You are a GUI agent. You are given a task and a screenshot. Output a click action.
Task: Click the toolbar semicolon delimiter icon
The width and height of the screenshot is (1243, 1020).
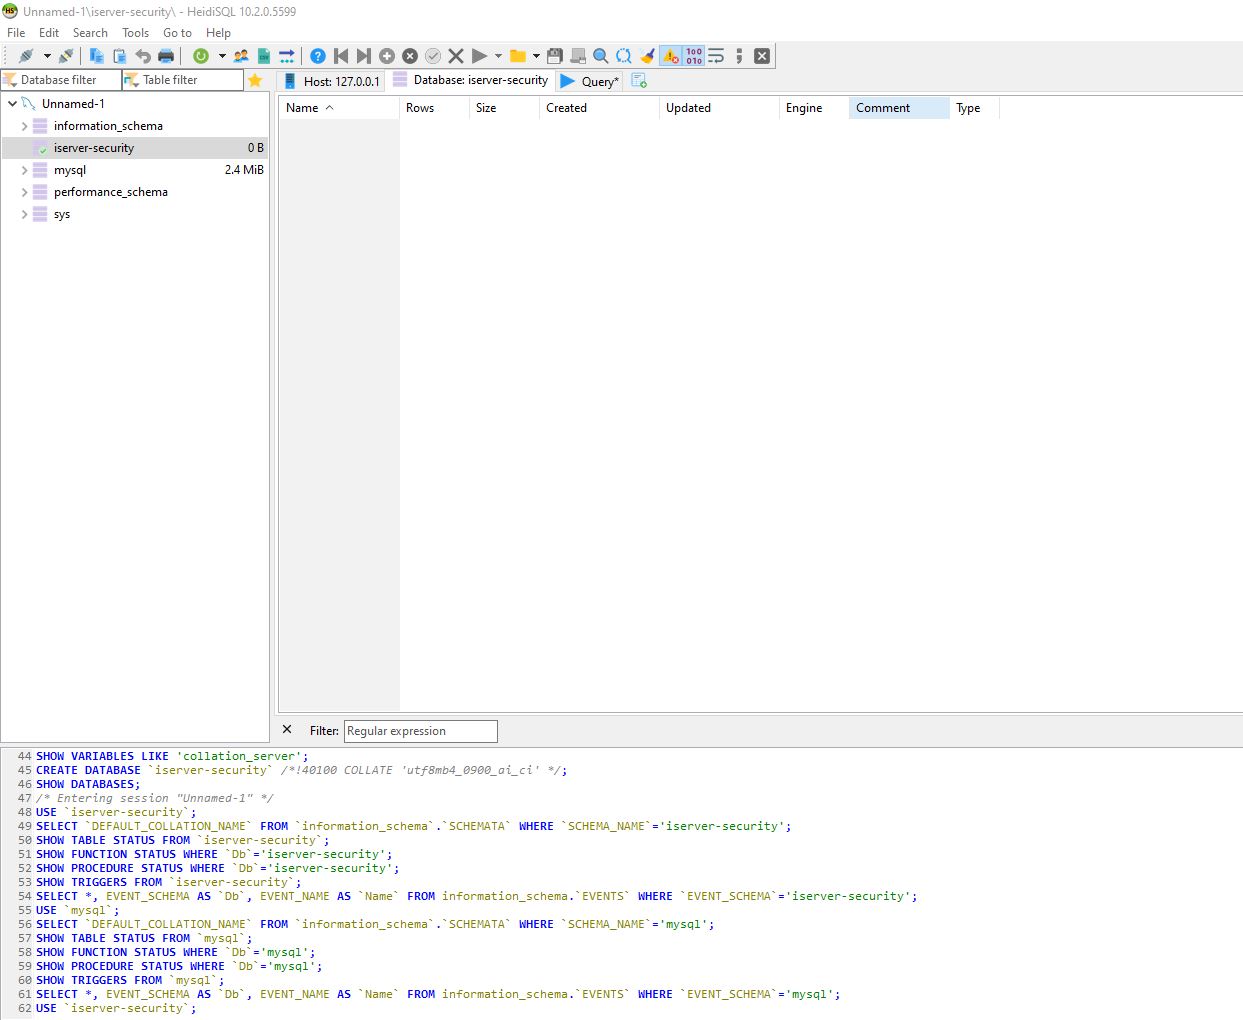[739, 56]
